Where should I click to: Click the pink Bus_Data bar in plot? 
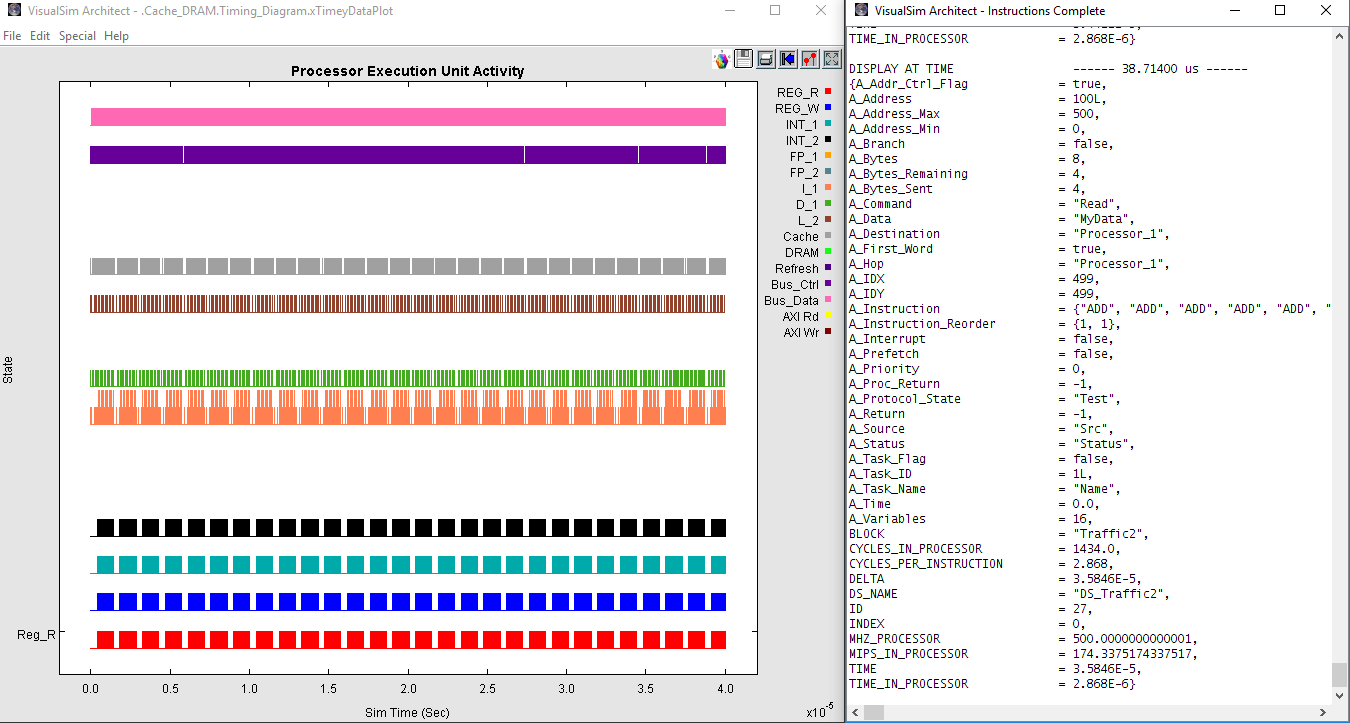tap(407, 117)
